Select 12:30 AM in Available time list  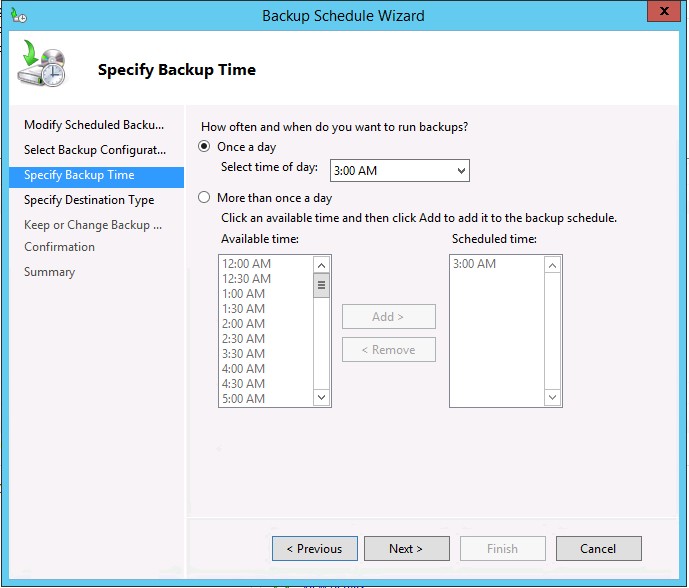(x=246, y=279)
